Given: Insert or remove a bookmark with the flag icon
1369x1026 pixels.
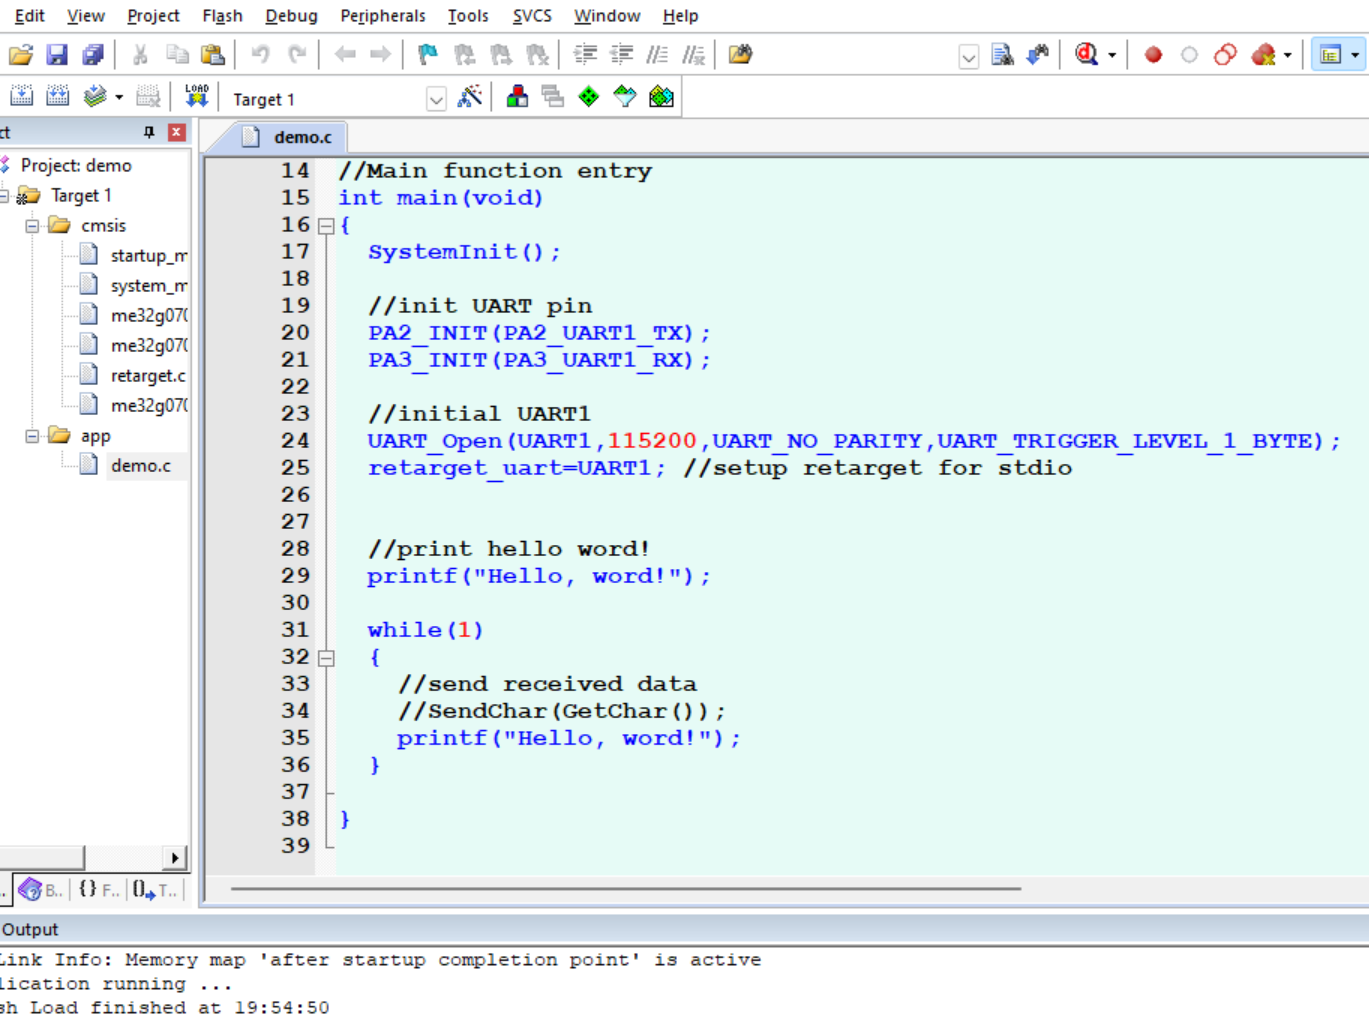Looking at the screenshot, I should [428, 55].
